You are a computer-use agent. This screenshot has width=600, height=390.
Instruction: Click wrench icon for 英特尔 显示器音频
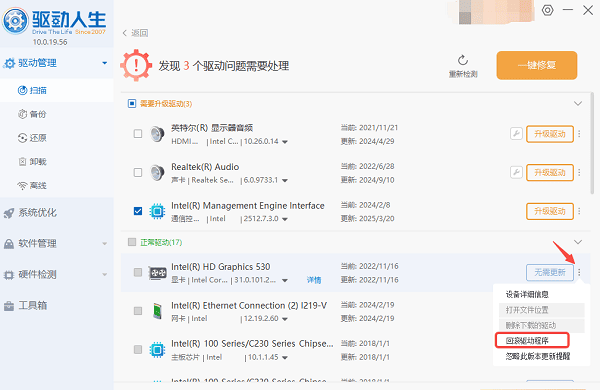tap(516, 134)
